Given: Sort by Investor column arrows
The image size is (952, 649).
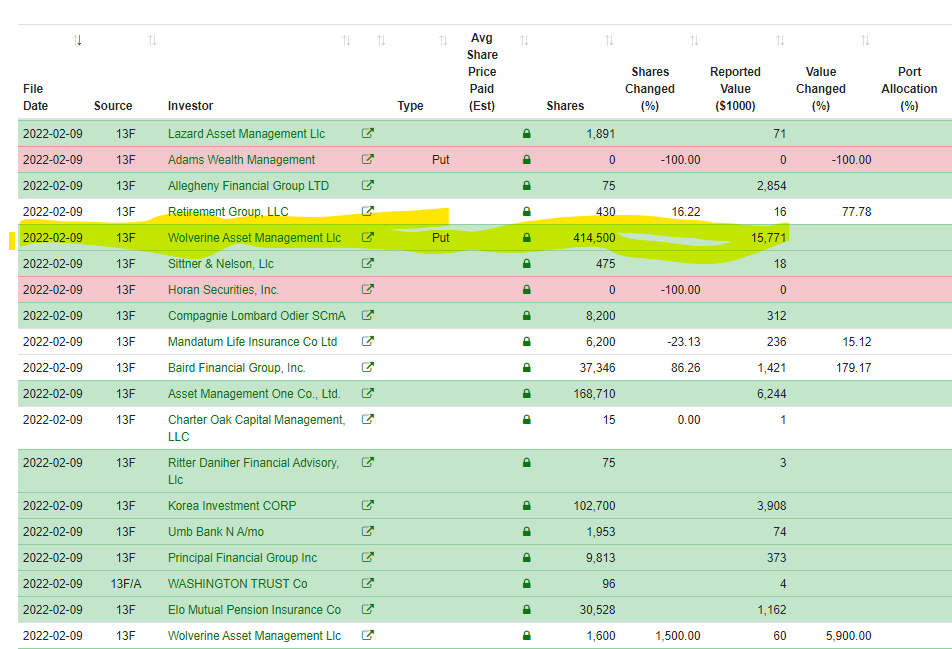Looking at the screenshot, I should 346,40.
